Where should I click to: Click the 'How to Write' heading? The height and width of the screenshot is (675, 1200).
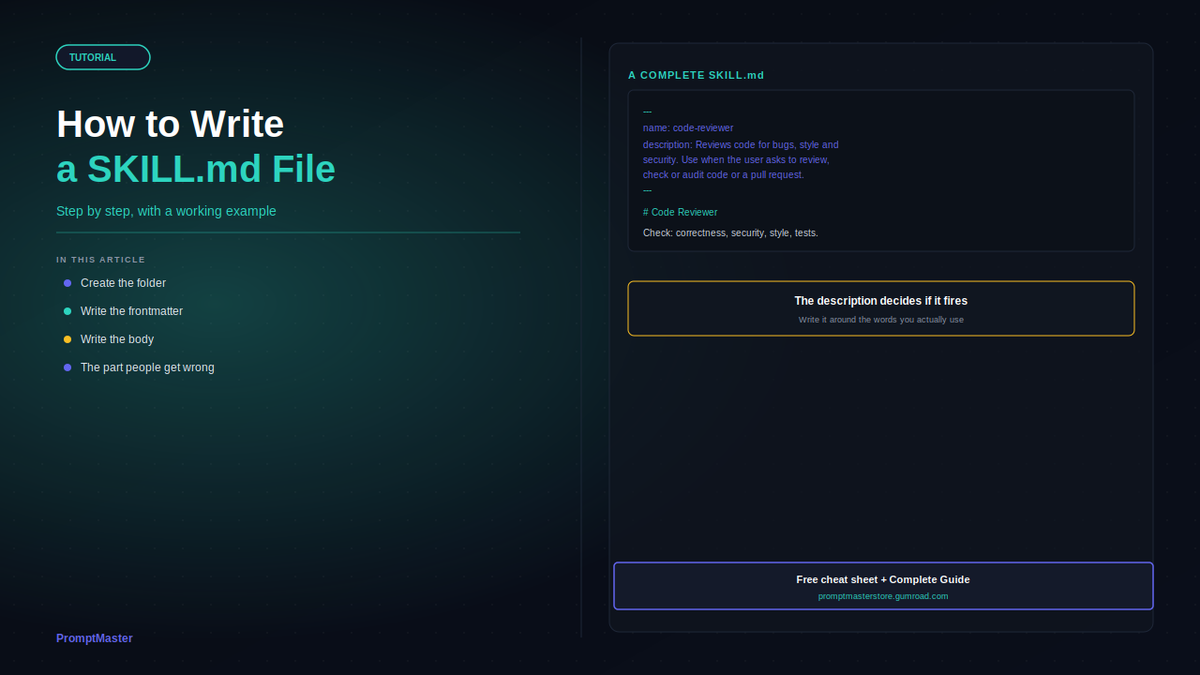point(170,124)
